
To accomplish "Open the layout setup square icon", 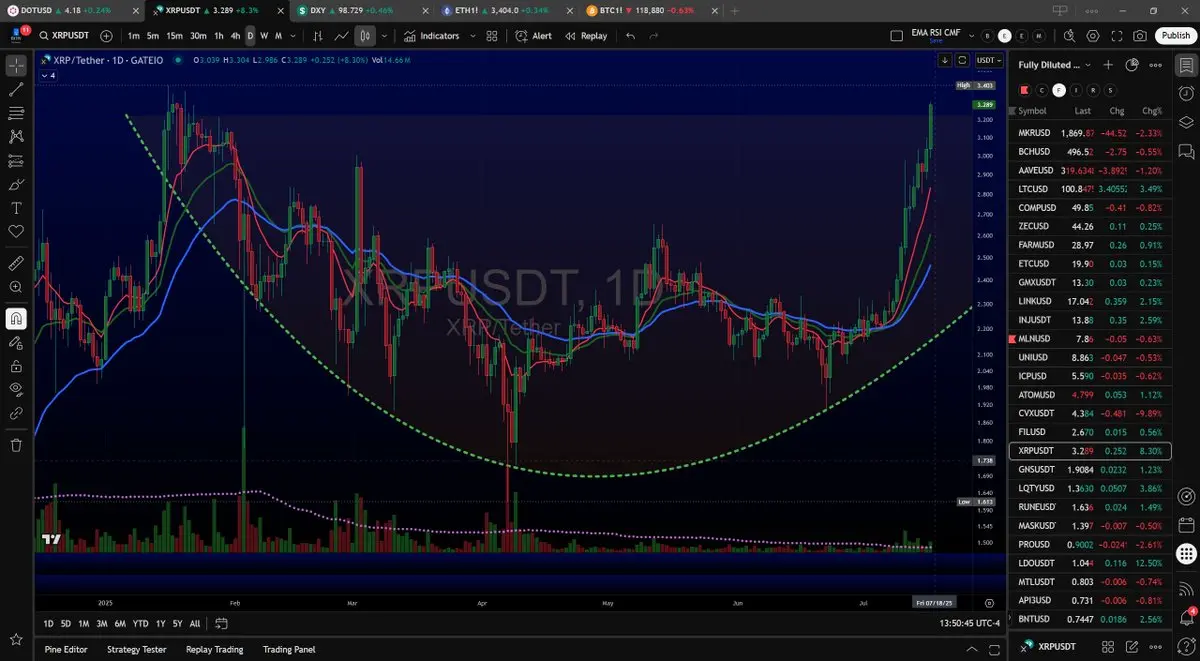I will (896, 36).
